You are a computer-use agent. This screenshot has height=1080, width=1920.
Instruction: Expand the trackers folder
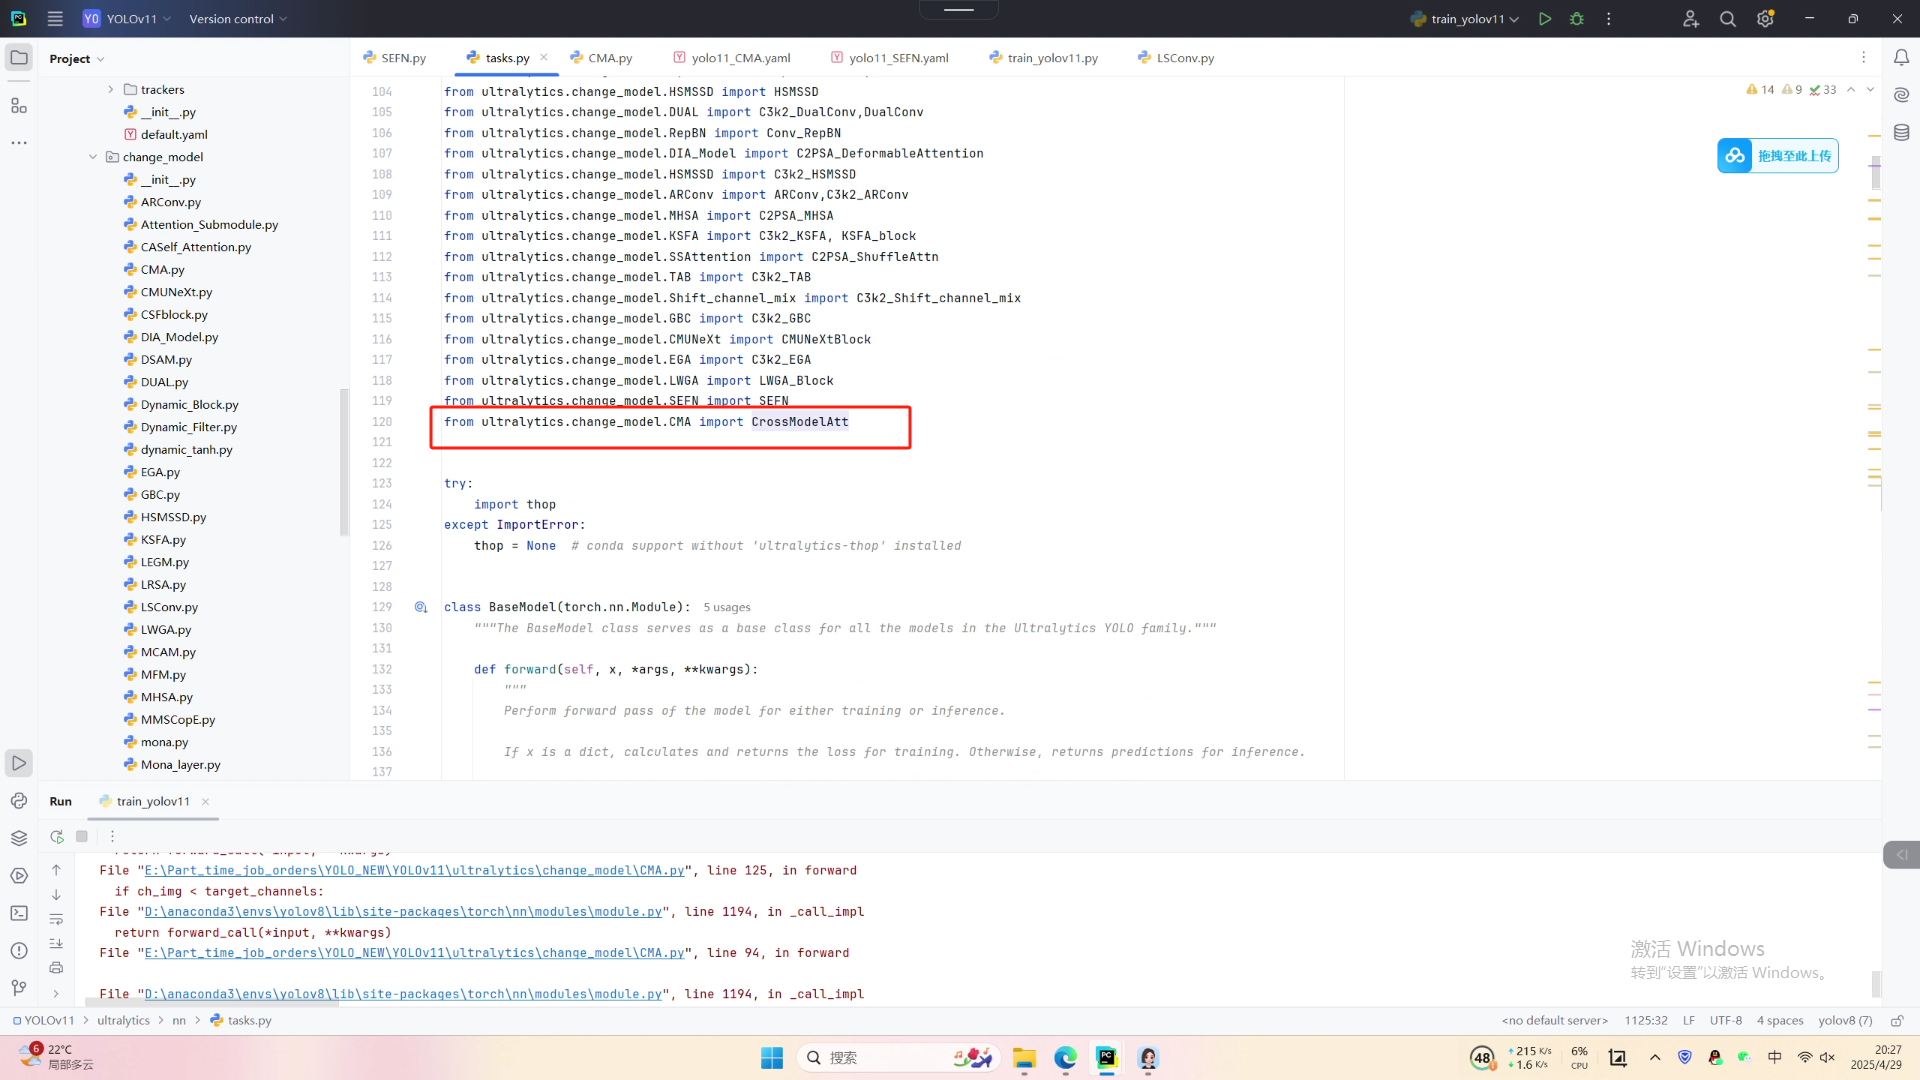click(x=111, y=89)
